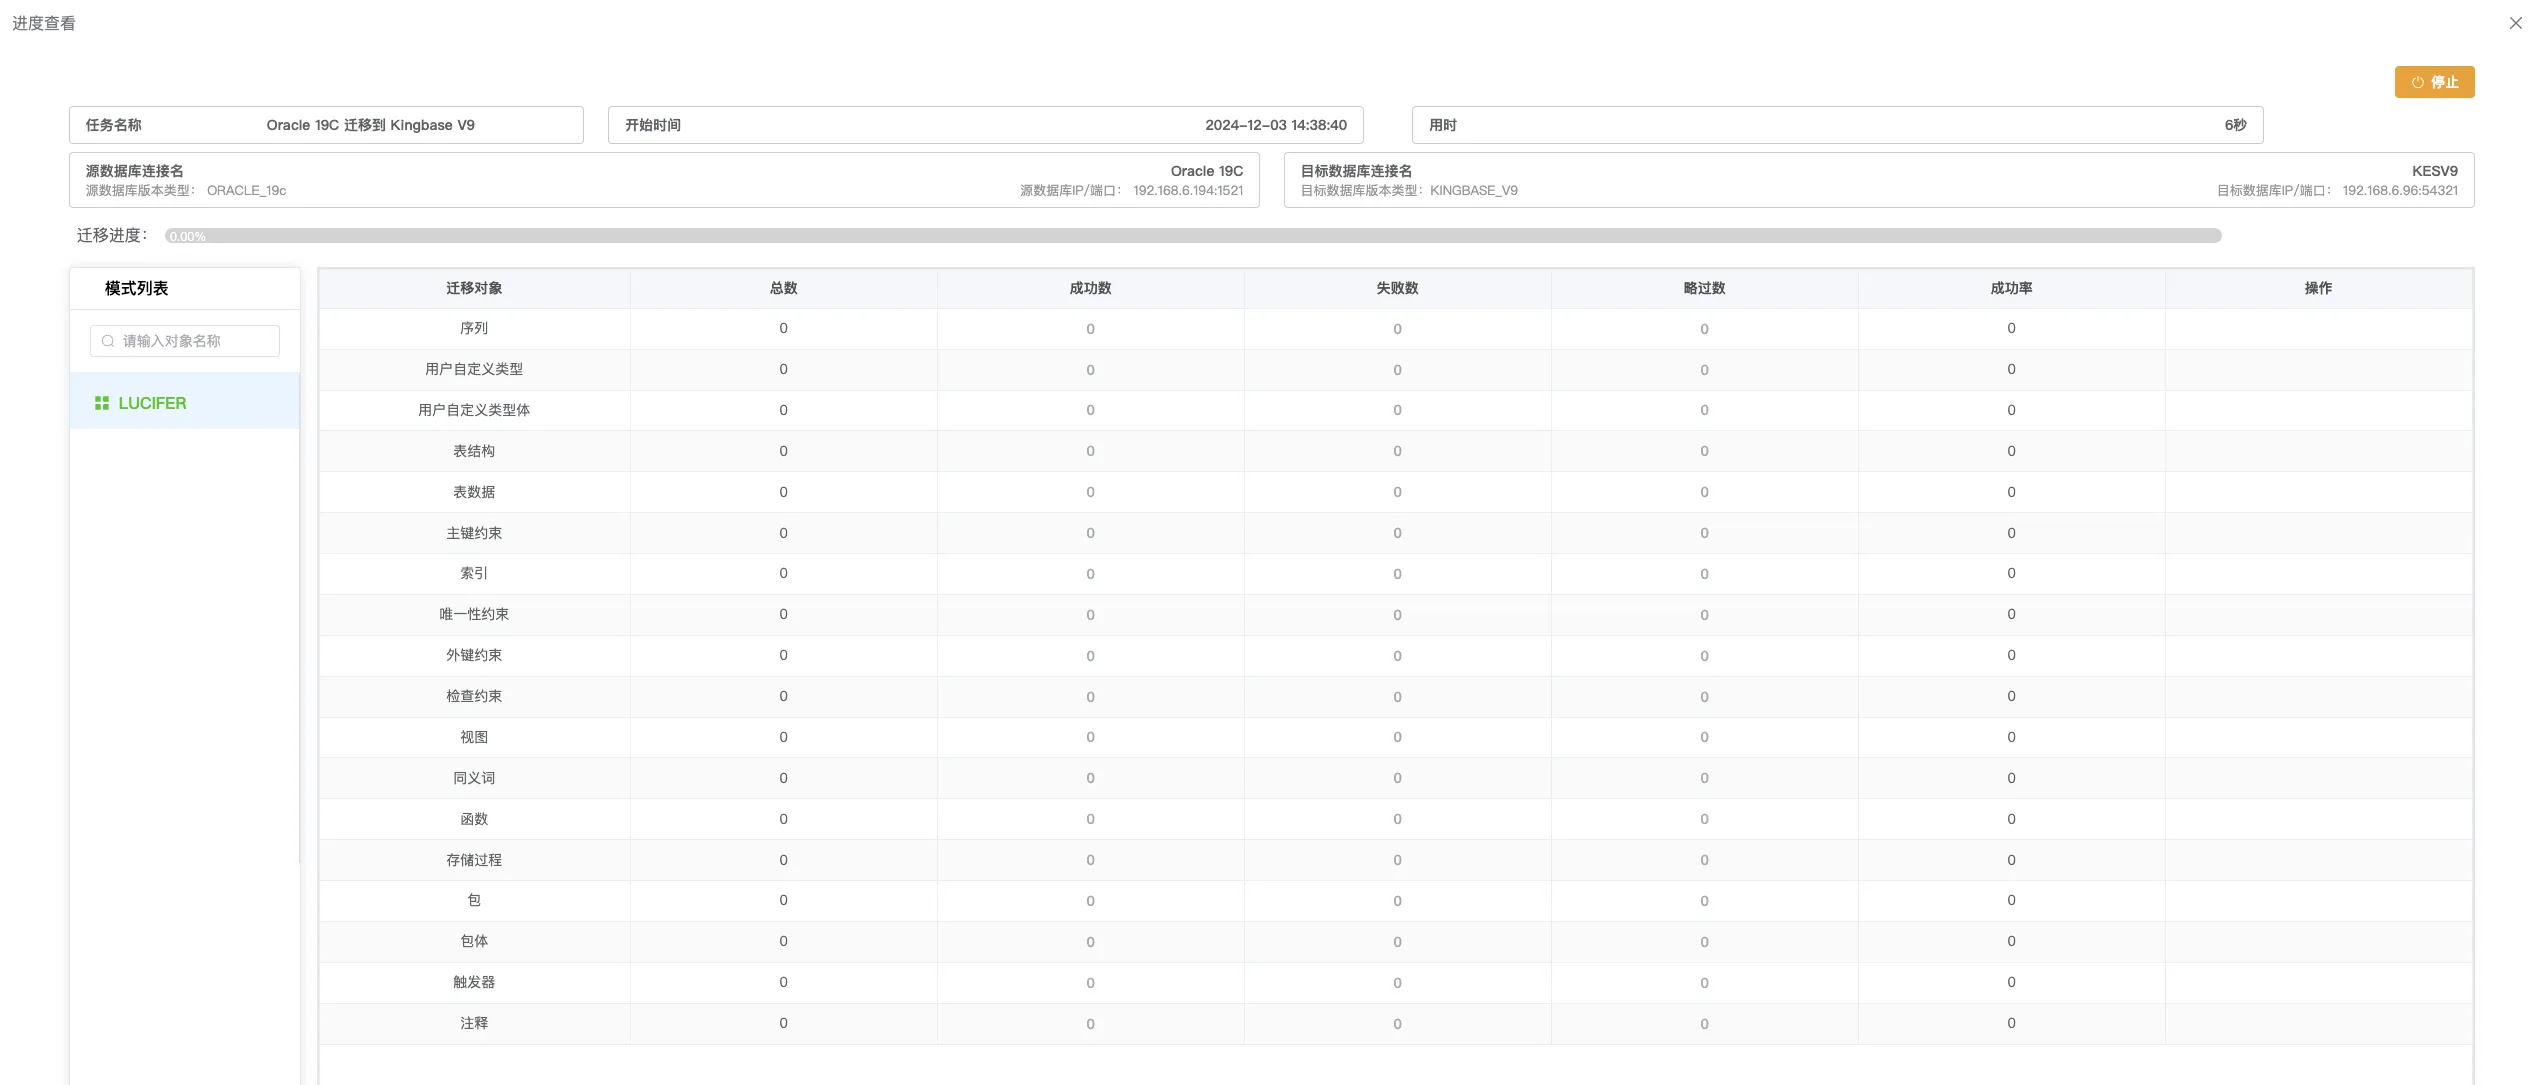Select the 触发器 migration row
This screenshot has height=1085, width=2540.
474,982
